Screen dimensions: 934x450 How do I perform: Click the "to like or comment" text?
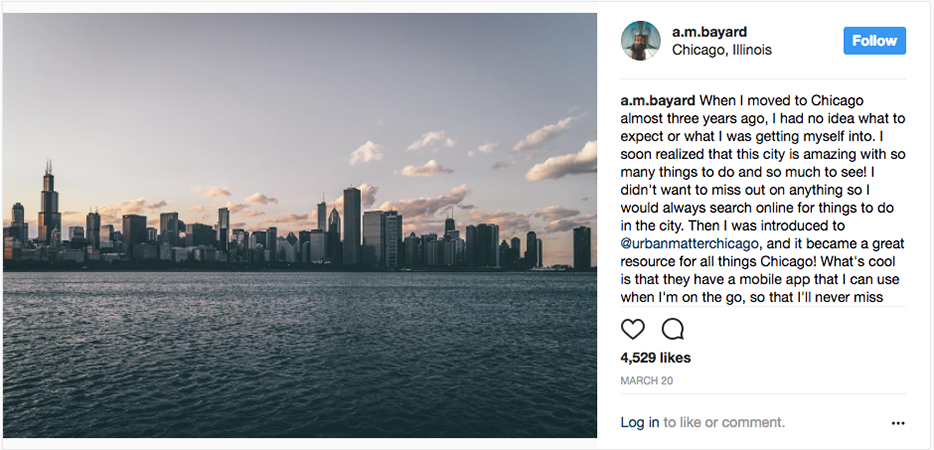tap(724, 423)
